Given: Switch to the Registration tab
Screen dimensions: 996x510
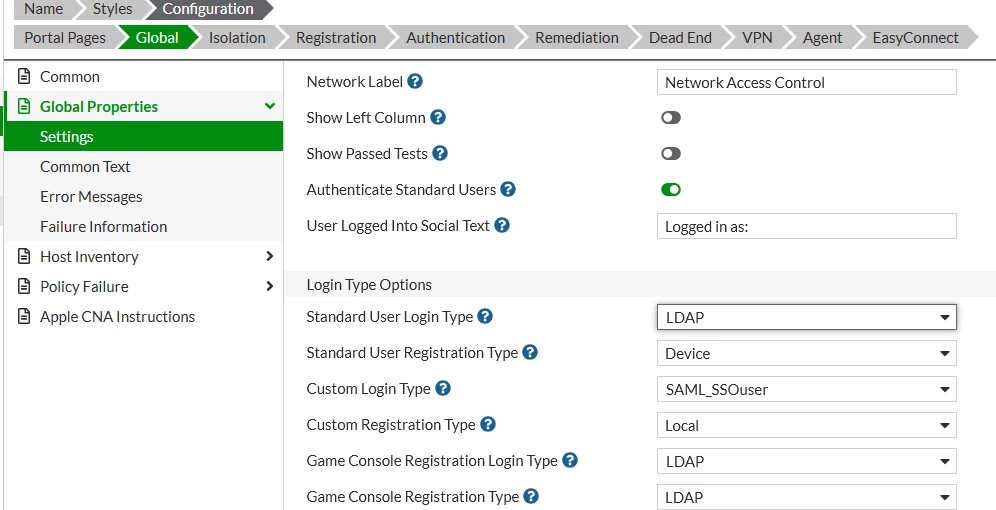Looking at the screenshot, I should tap(335, 37).
